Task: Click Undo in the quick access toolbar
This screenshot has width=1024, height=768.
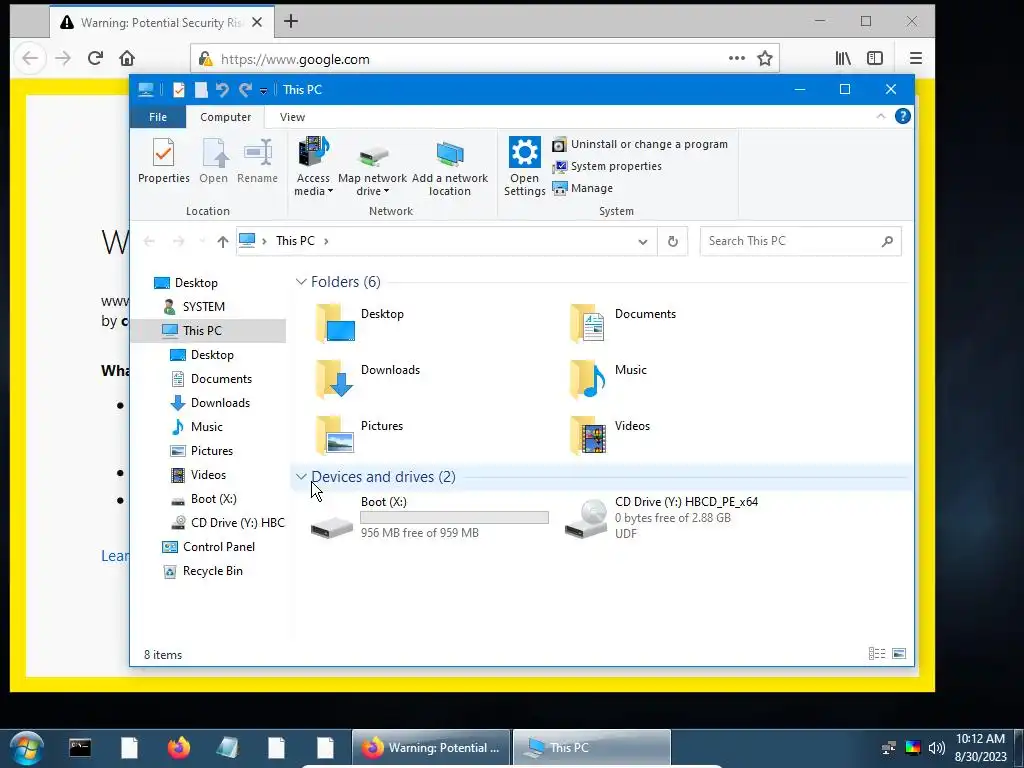Action: [222, 90]
